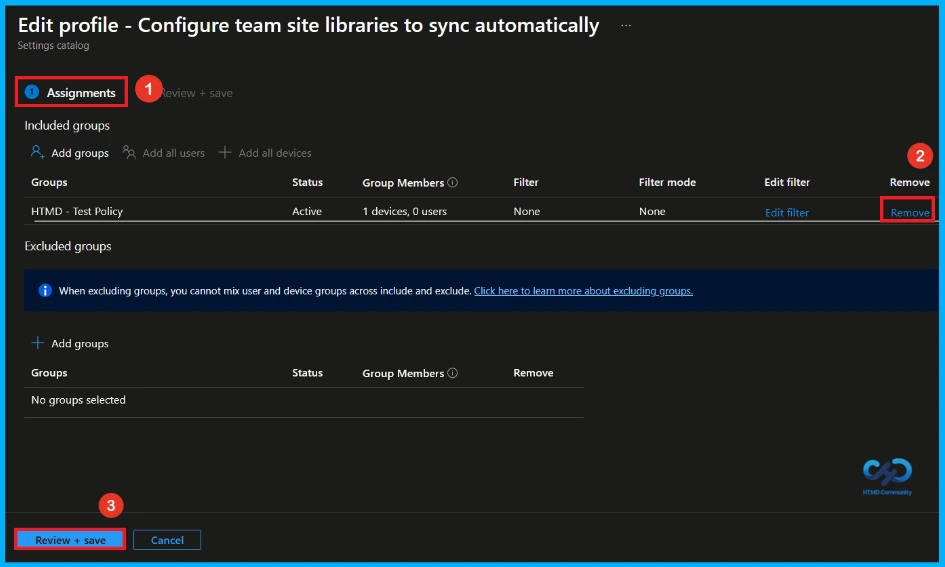Click the Included groups heading
This screenshot has width=945, height=567.
click(67, 125)
